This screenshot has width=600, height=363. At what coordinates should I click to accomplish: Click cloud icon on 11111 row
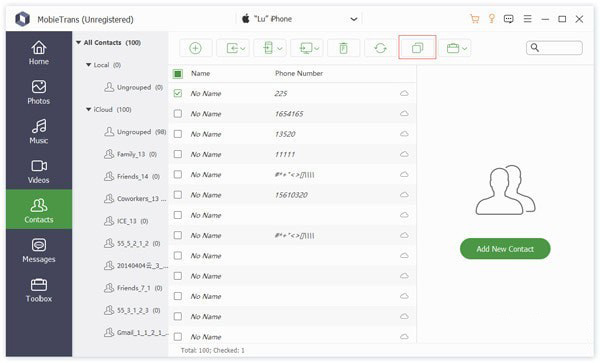pos(404,154)
